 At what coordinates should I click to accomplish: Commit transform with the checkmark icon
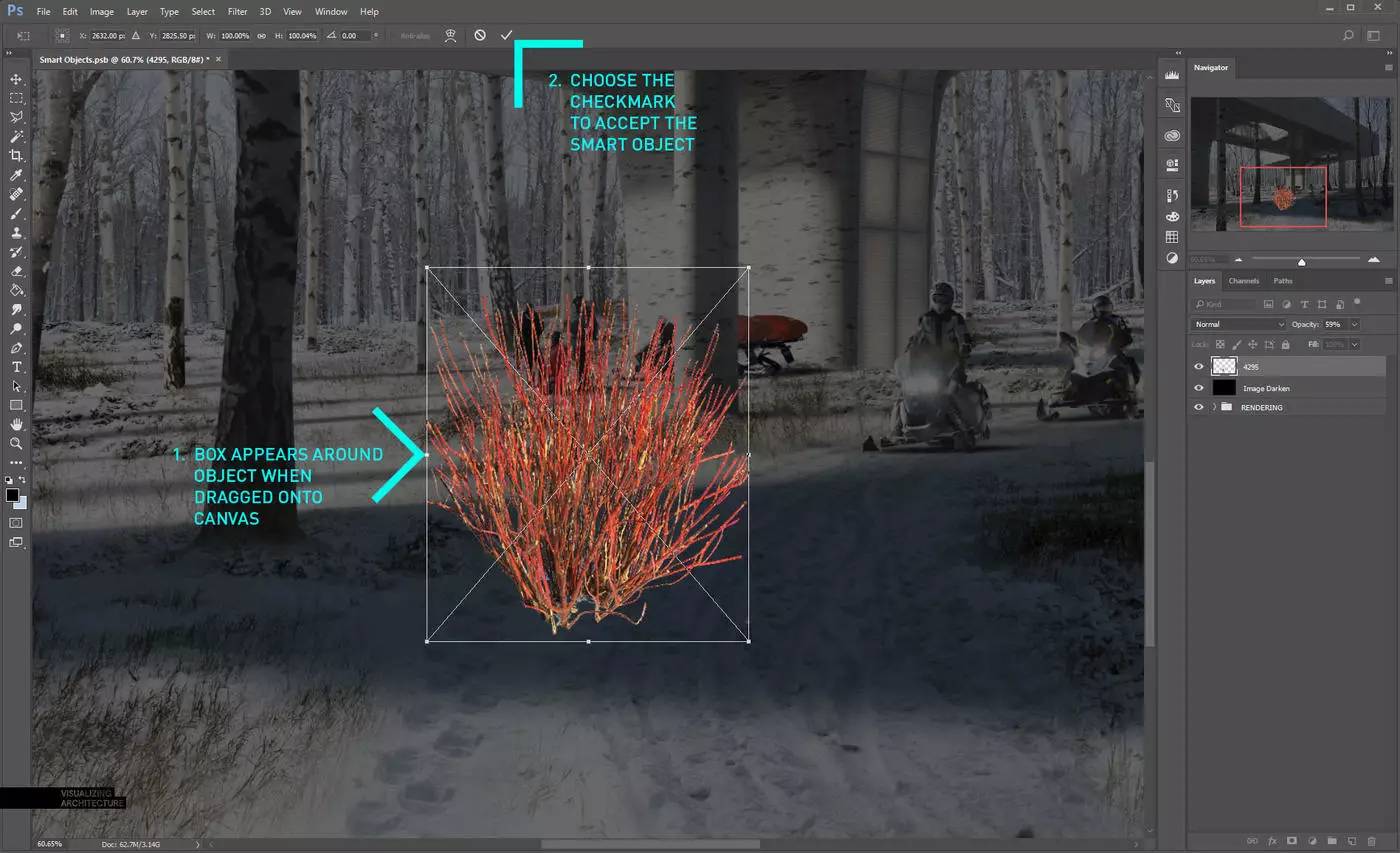click(506, 35)
